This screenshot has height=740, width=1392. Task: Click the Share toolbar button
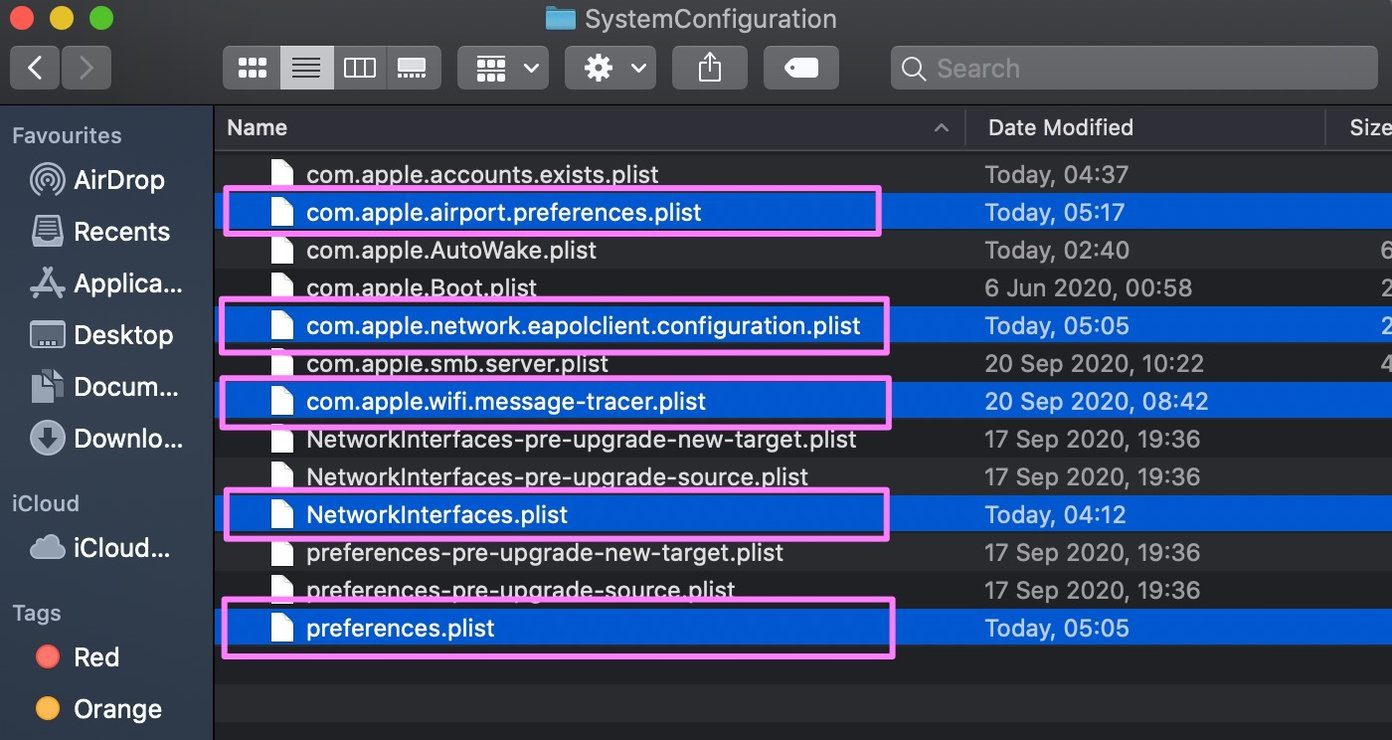tap(709, 68)
